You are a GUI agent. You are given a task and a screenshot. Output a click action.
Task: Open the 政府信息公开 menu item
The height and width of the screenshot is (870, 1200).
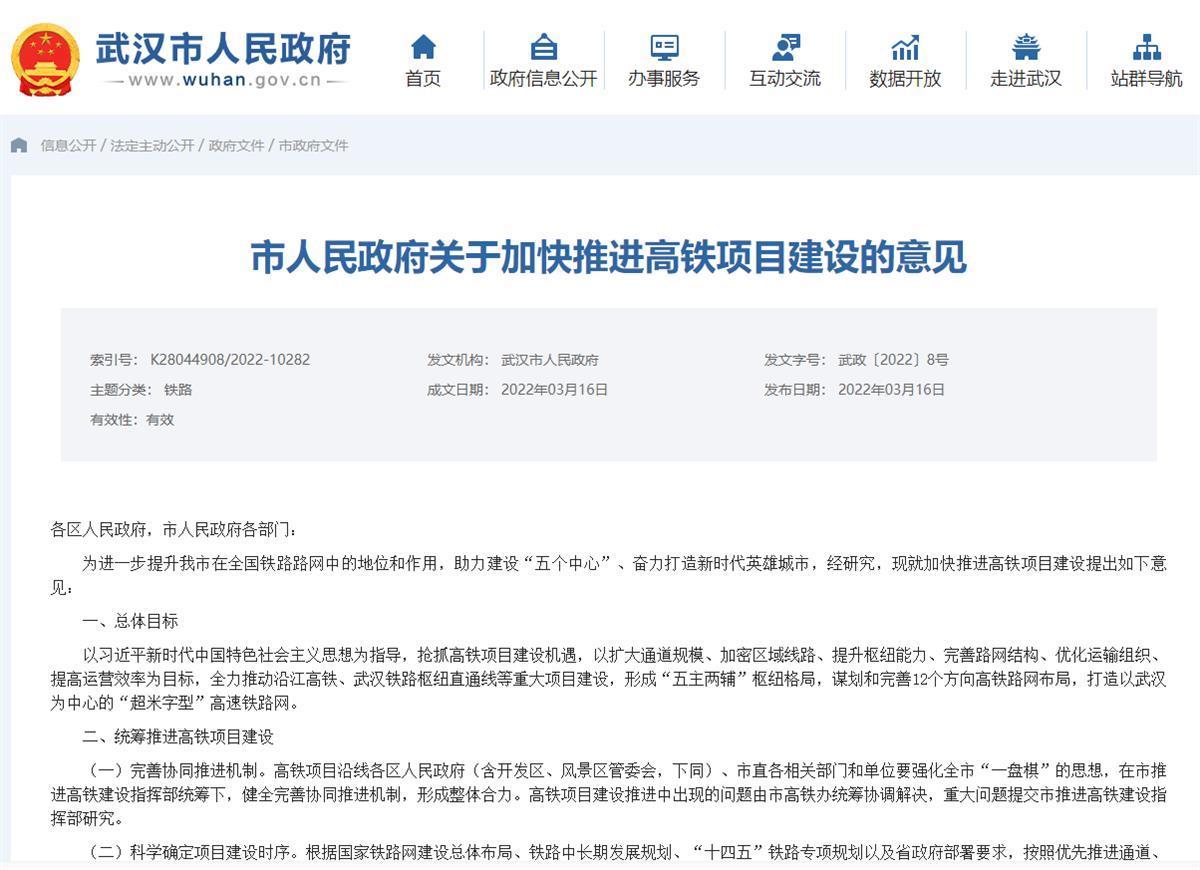pos(543,79)
